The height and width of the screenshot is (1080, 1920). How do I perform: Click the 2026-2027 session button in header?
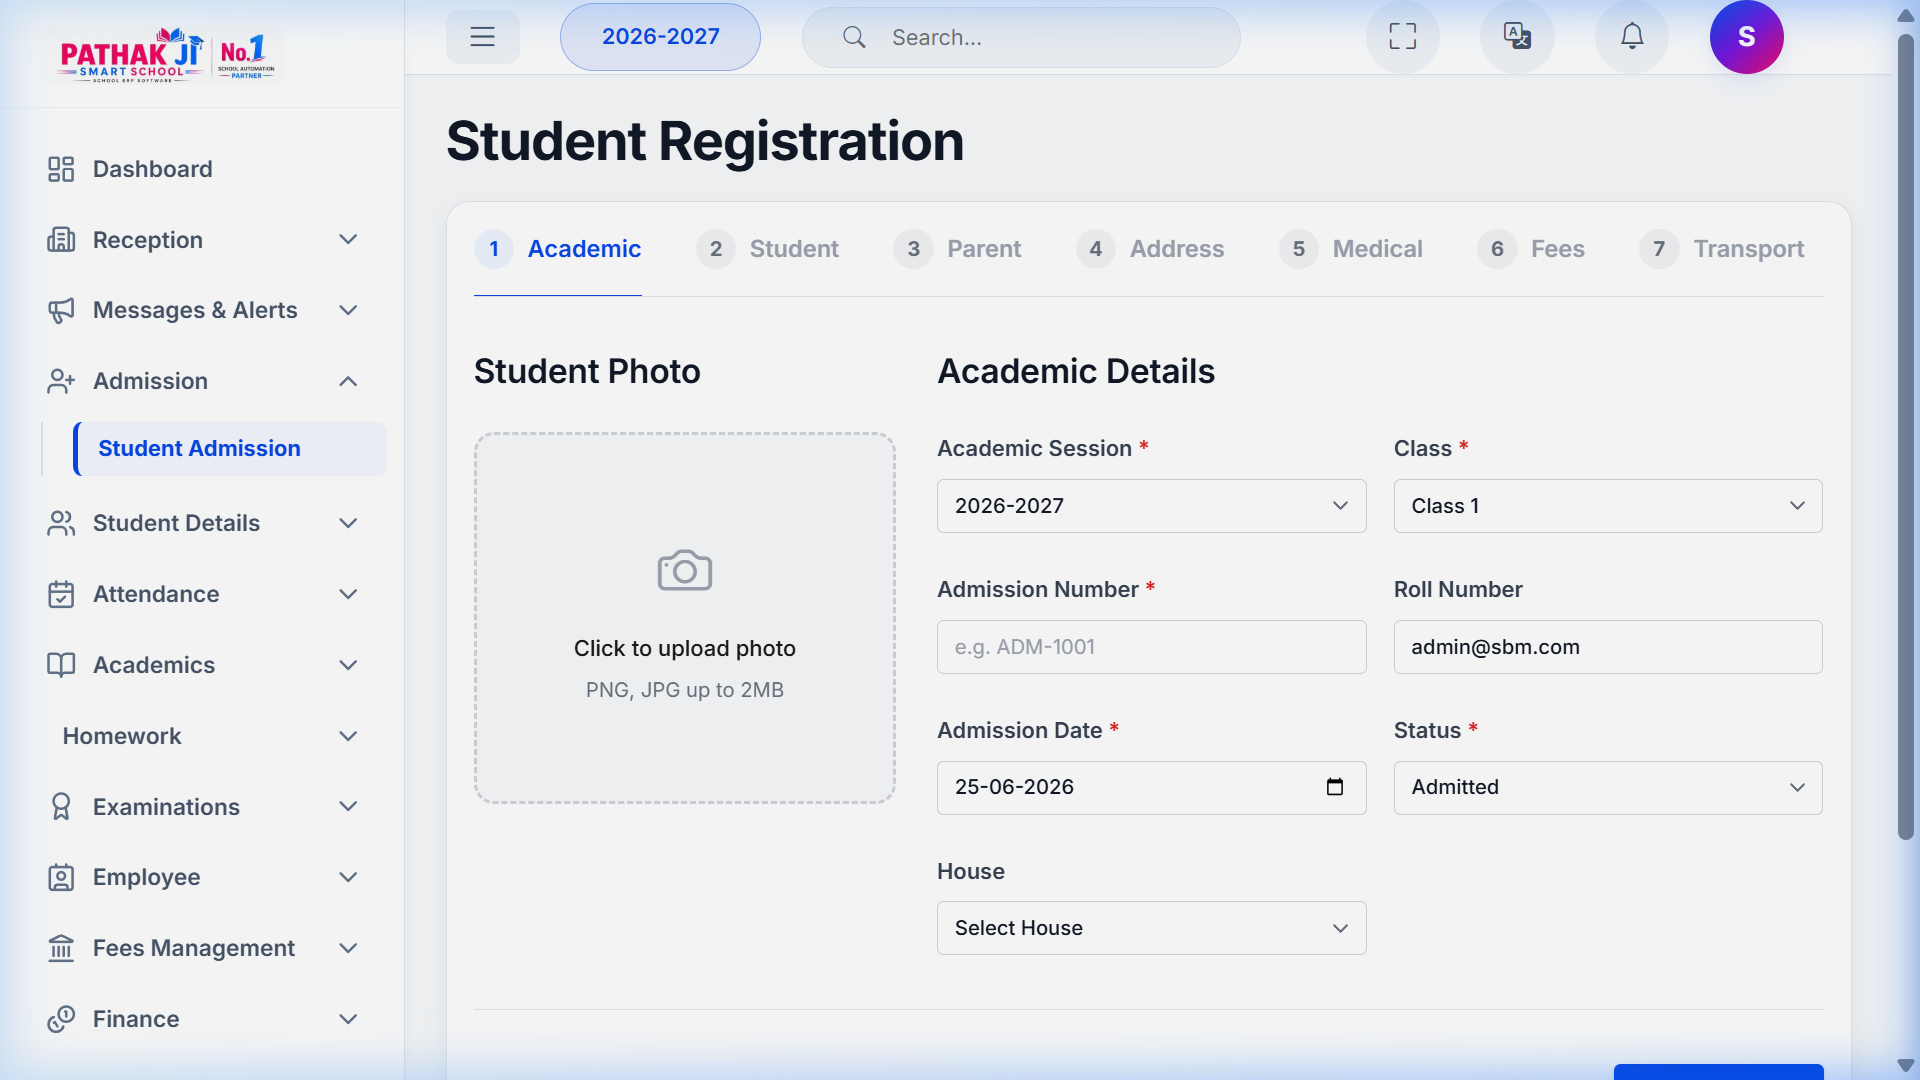660,37
